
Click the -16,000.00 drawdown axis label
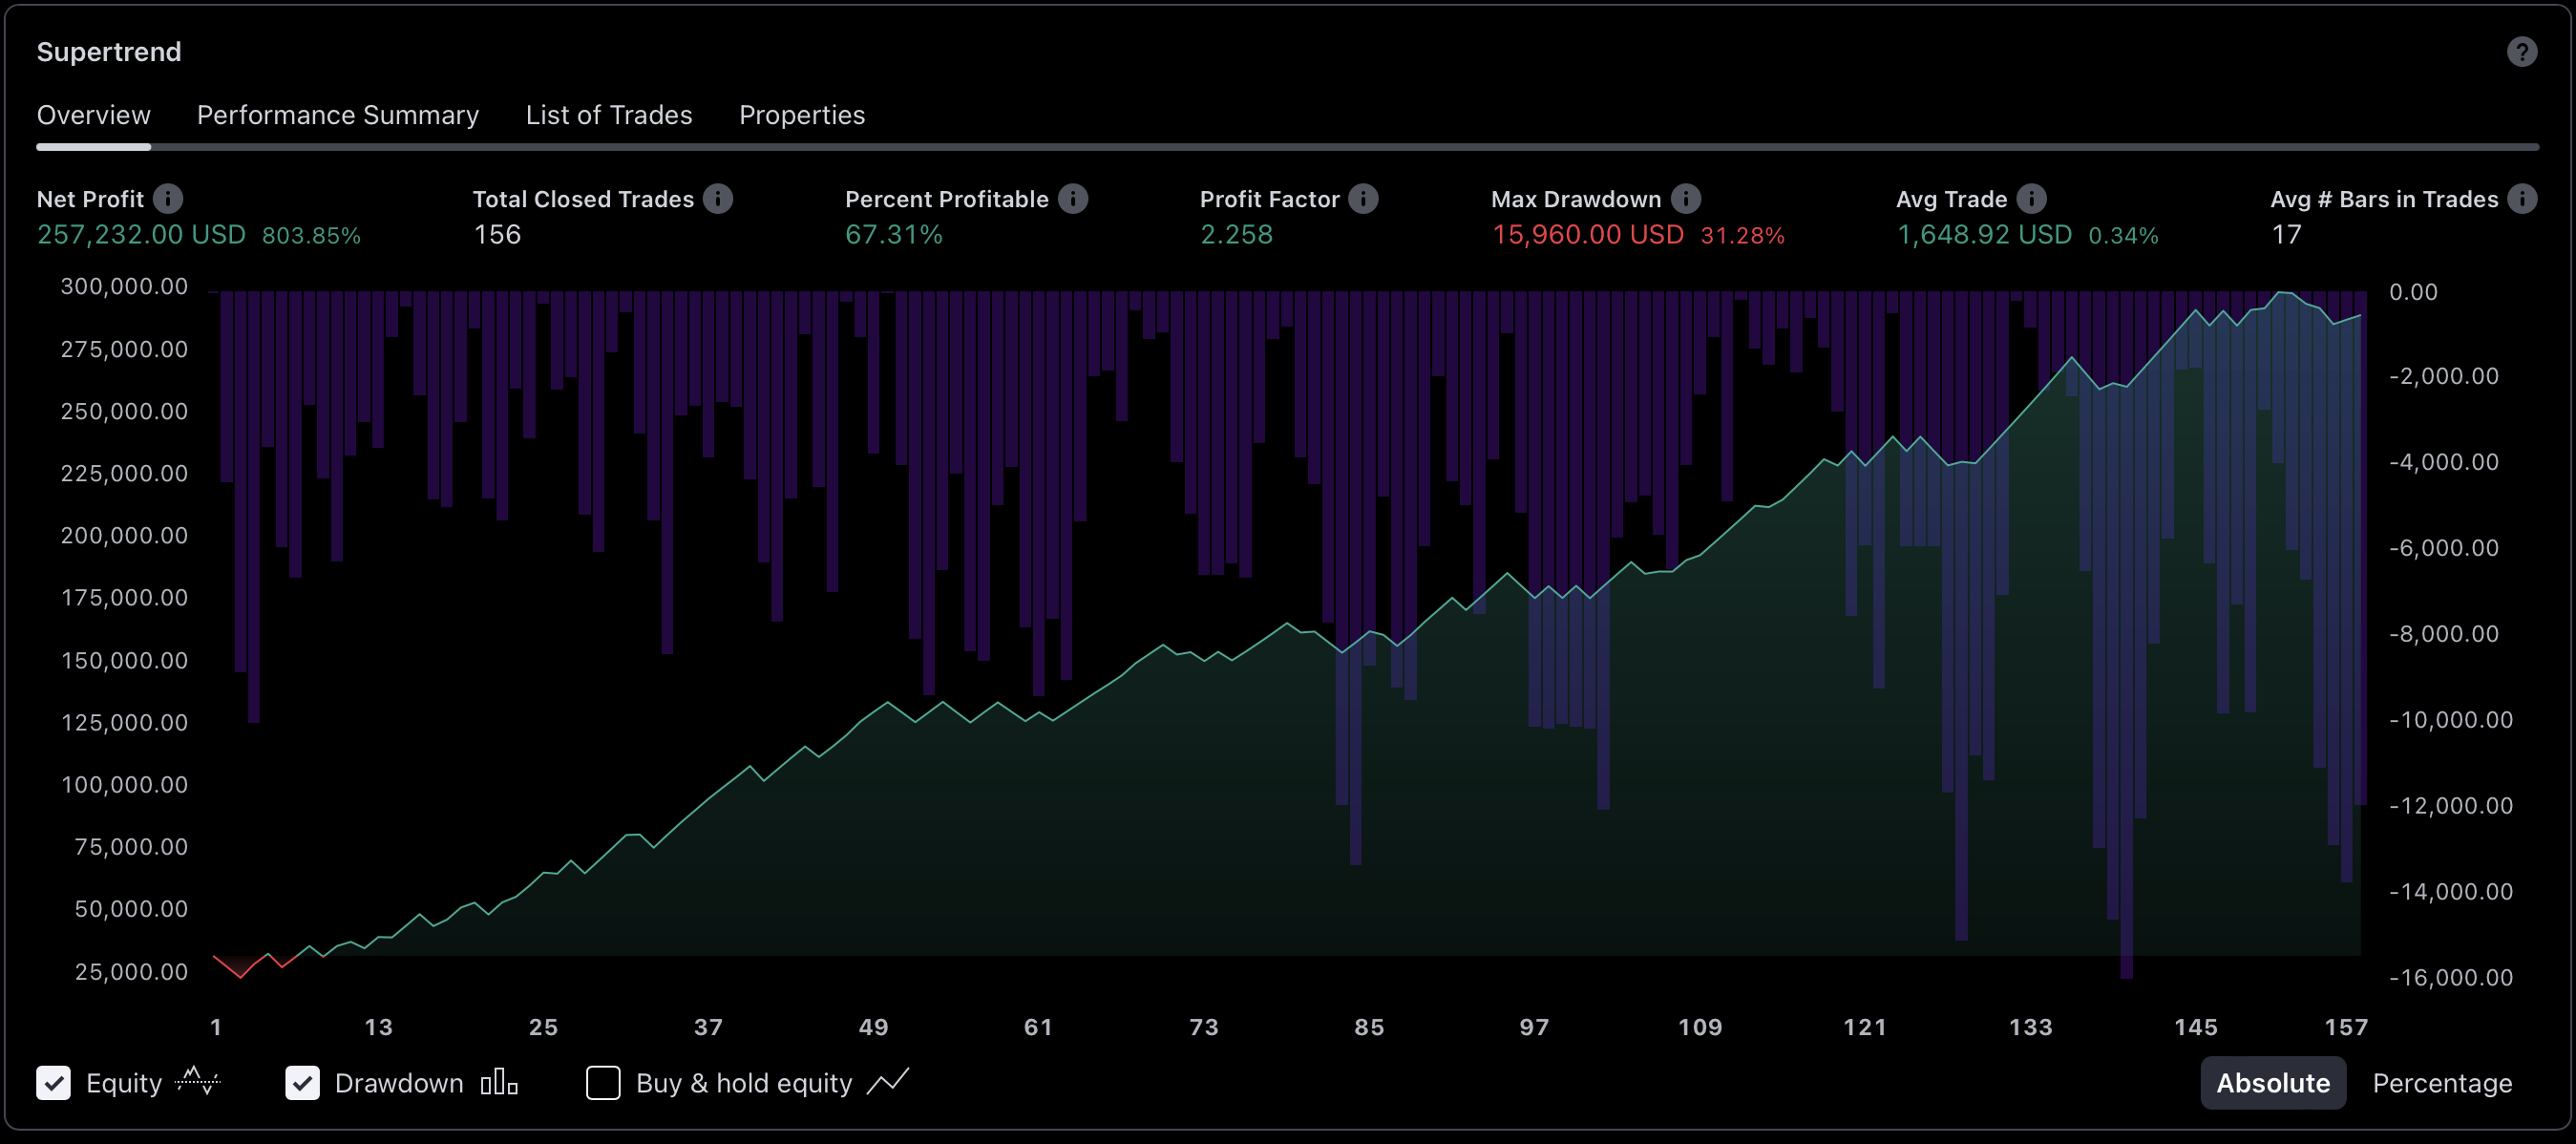click(2451, 978)
